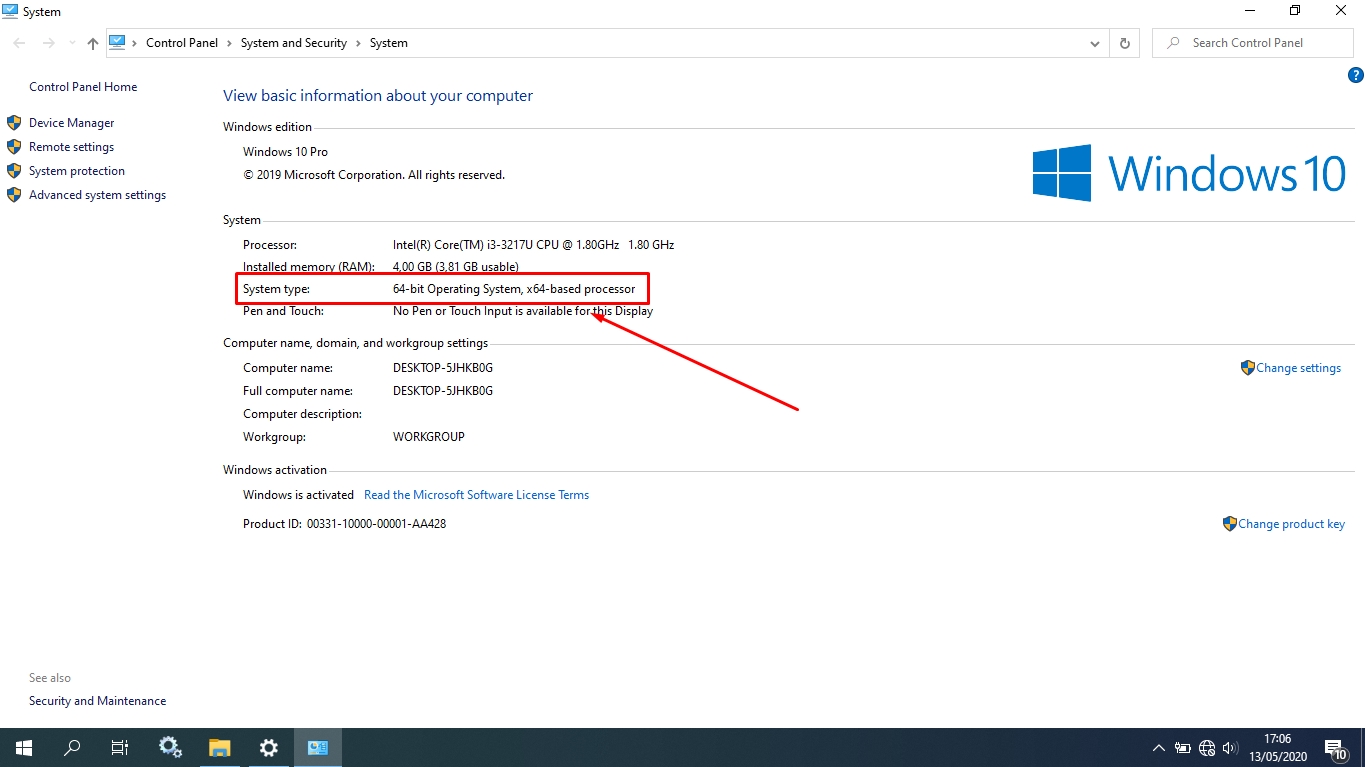Screen dimensions: 1365x767
Task: Open Control Panel Home
Action: click(x=83, y=87)
